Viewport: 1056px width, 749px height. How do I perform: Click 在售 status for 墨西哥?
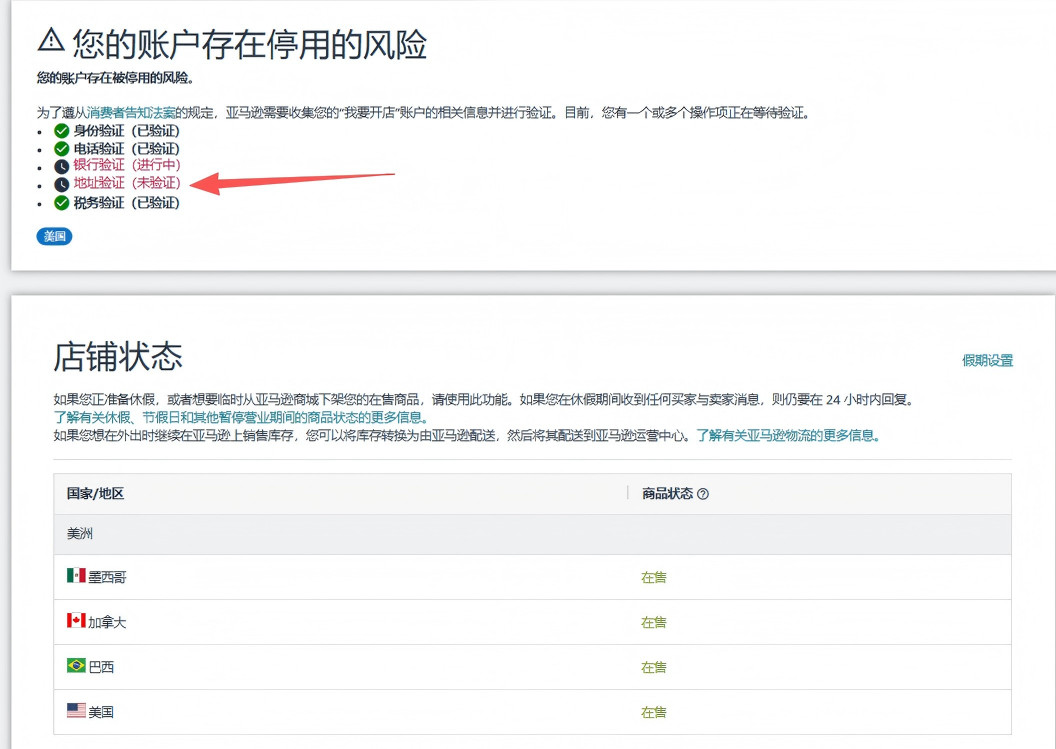pyautogui.click(x=653, y=577)
